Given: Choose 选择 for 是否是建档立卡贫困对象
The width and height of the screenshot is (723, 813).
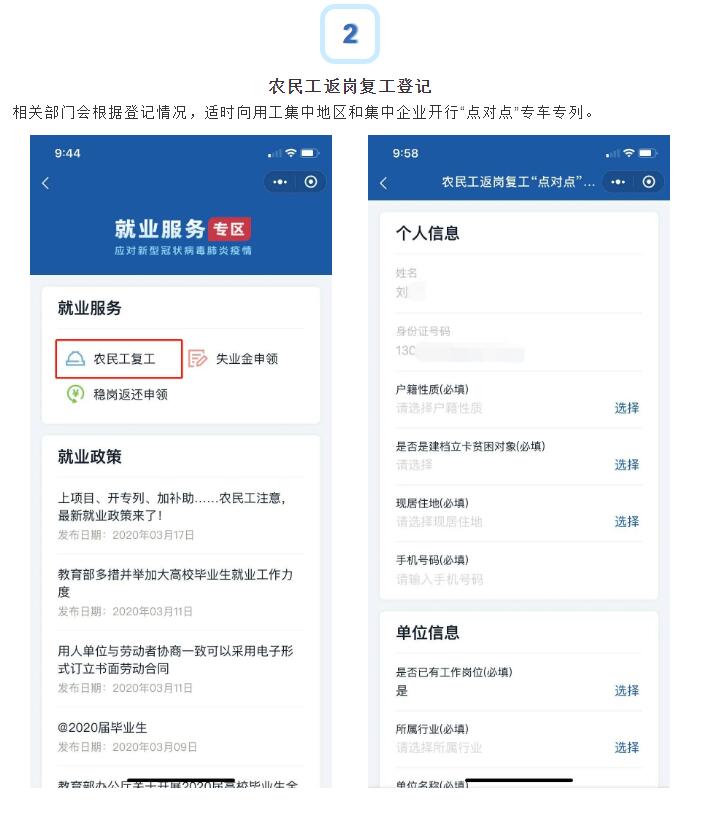Looking at the screenshot, I should 627,465.
